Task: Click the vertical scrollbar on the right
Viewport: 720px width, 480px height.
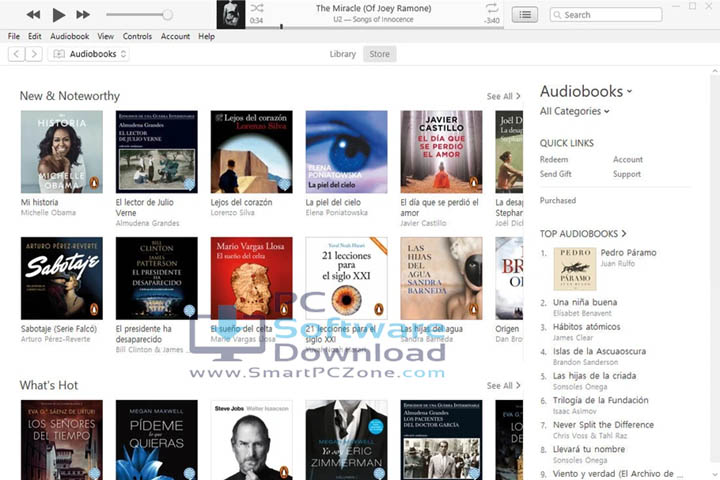Action: coord(715,271)
